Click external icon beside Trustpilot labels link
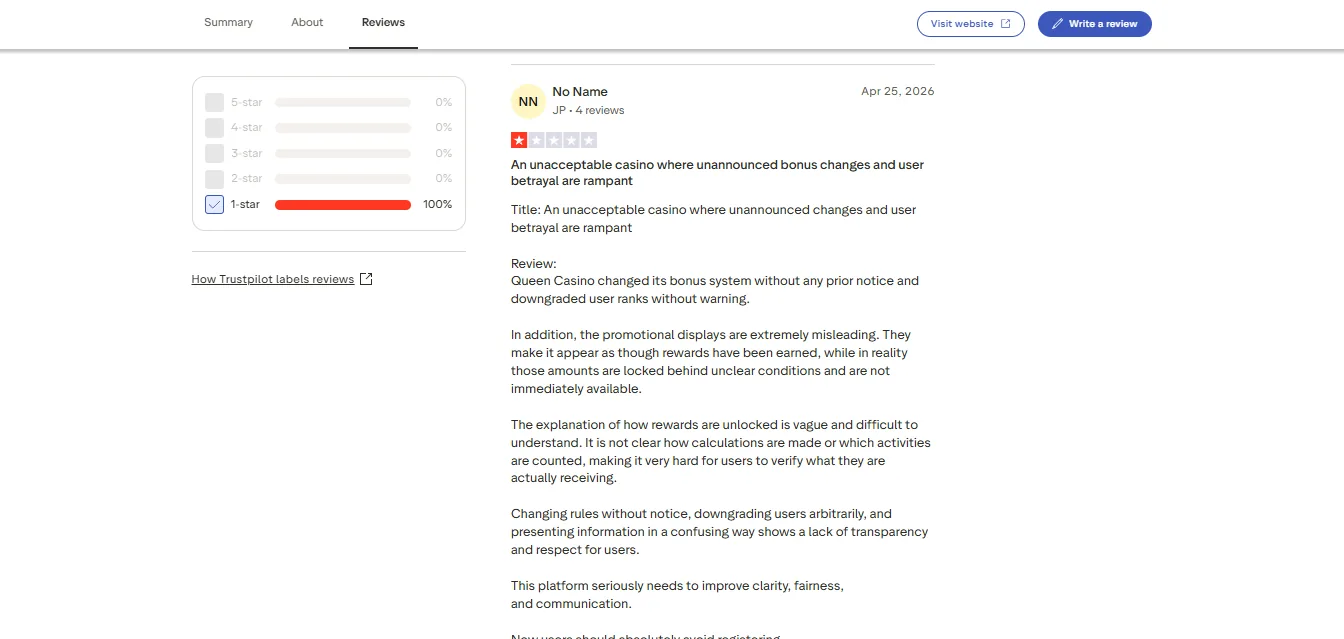The width and height of the screenshot is (1344, 639). tap(366, 279)
